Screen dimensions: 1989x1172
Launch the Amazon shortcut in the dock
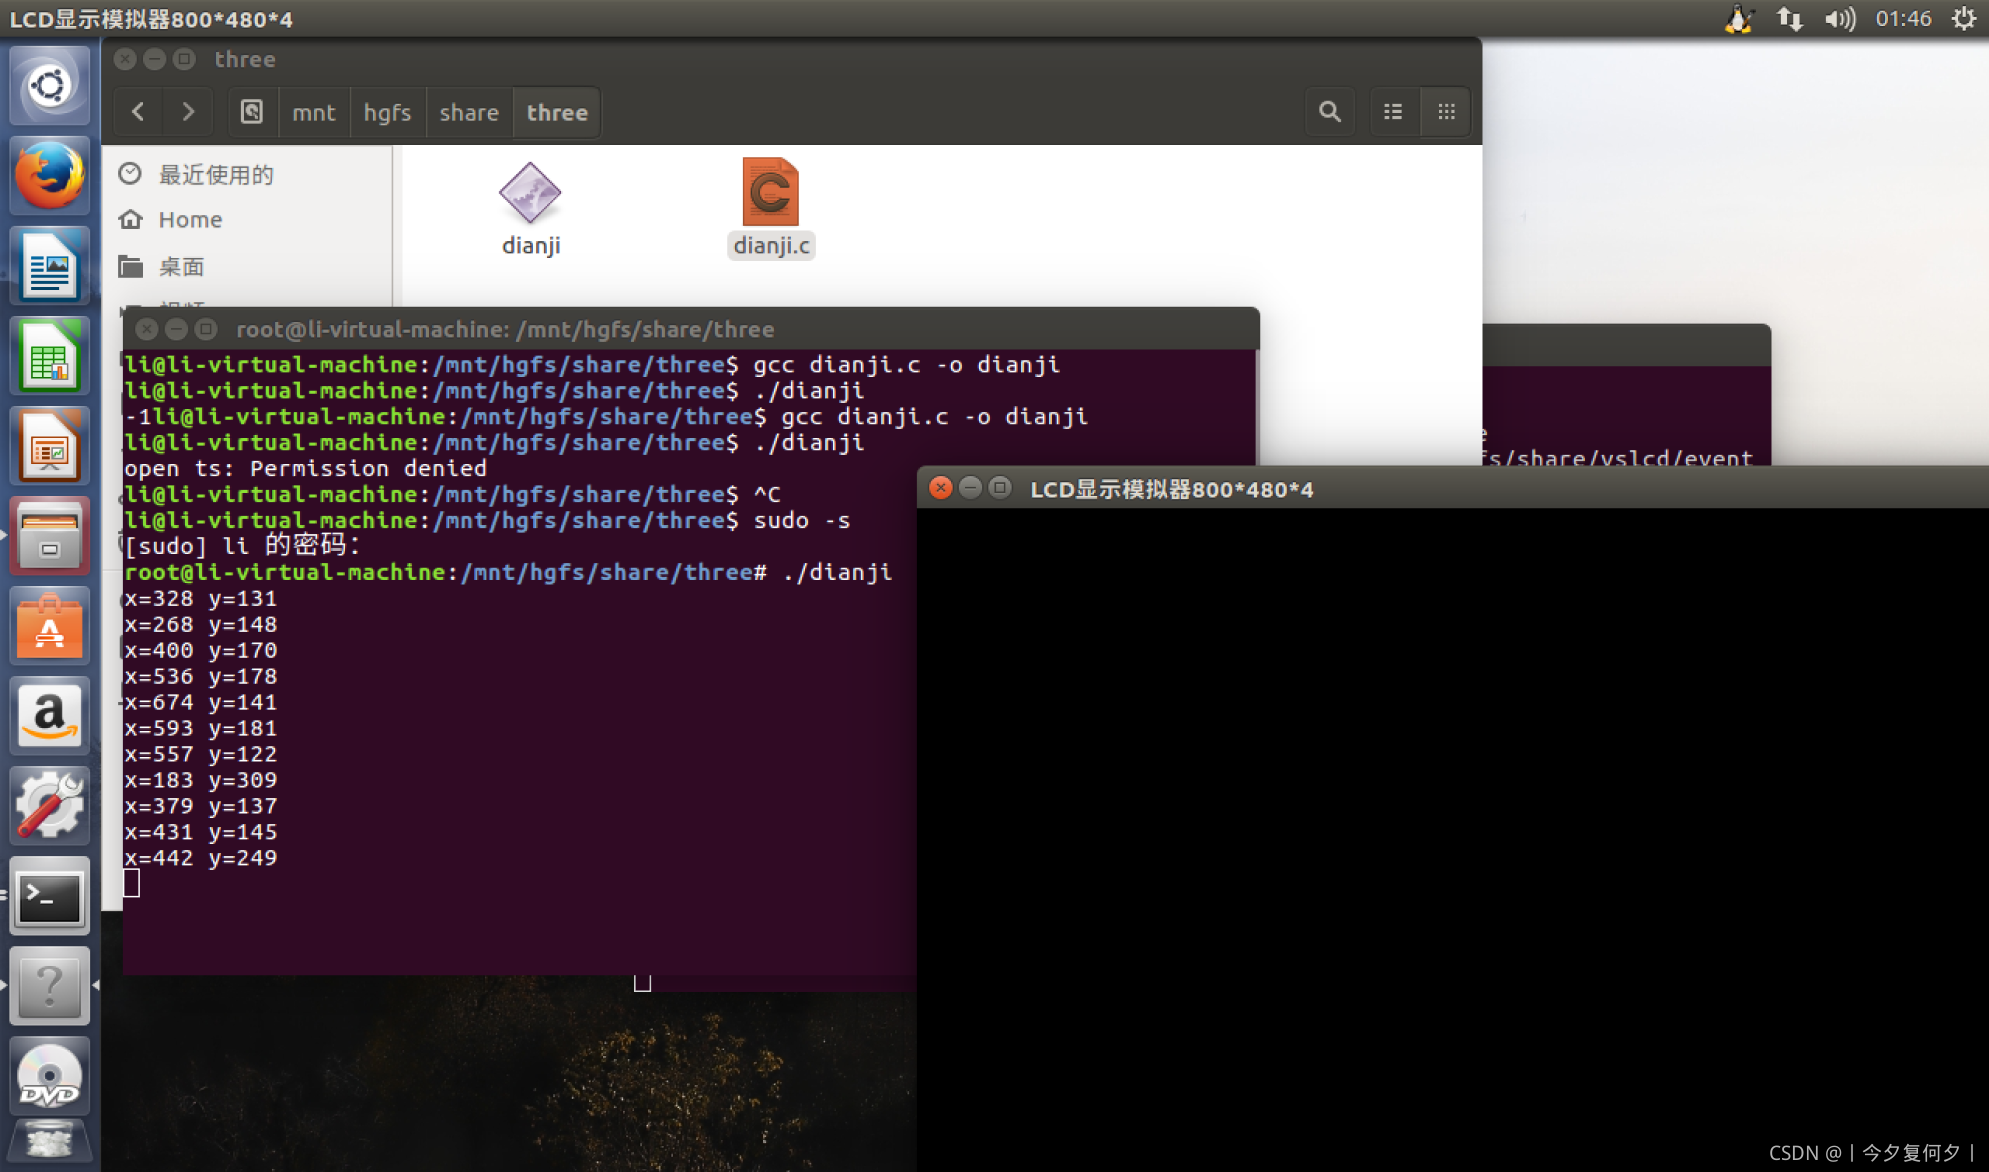point(49,716)
